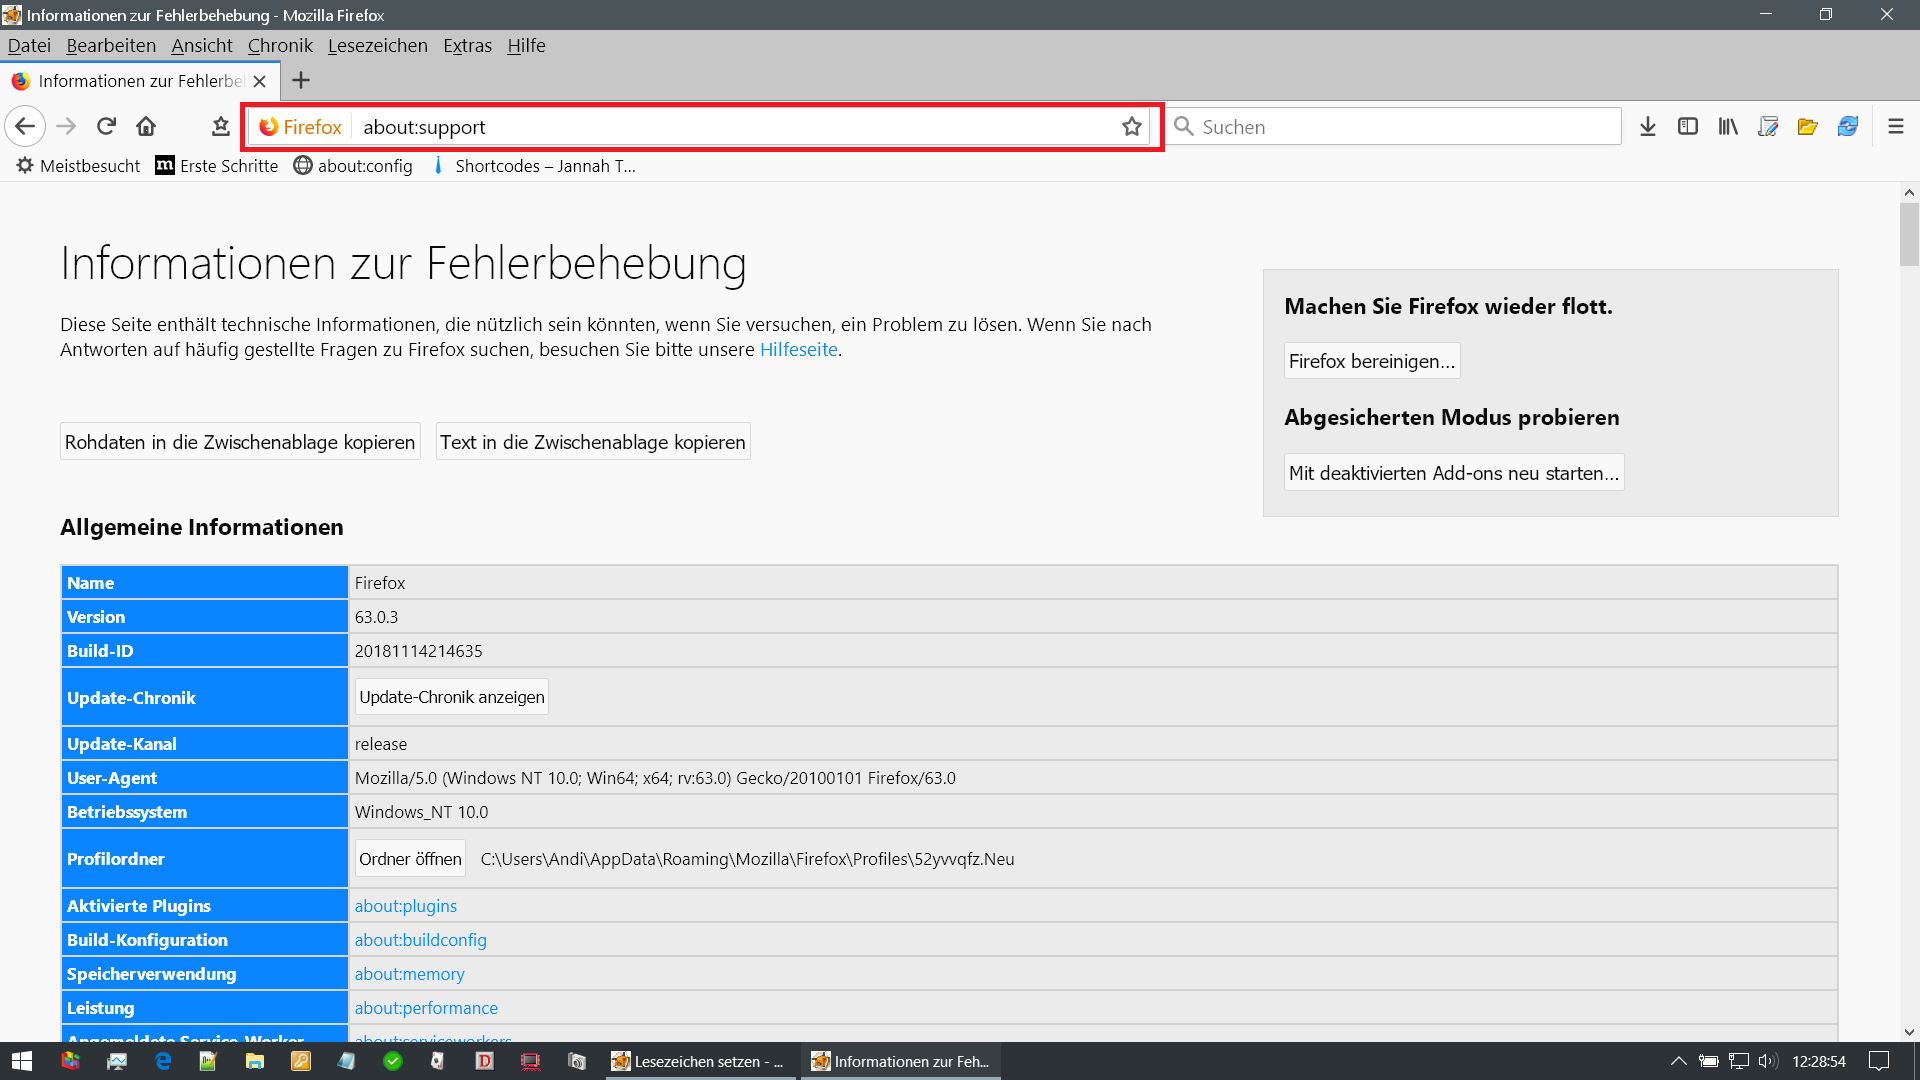Click the Firefox bereinigen button

[1371, 361]
